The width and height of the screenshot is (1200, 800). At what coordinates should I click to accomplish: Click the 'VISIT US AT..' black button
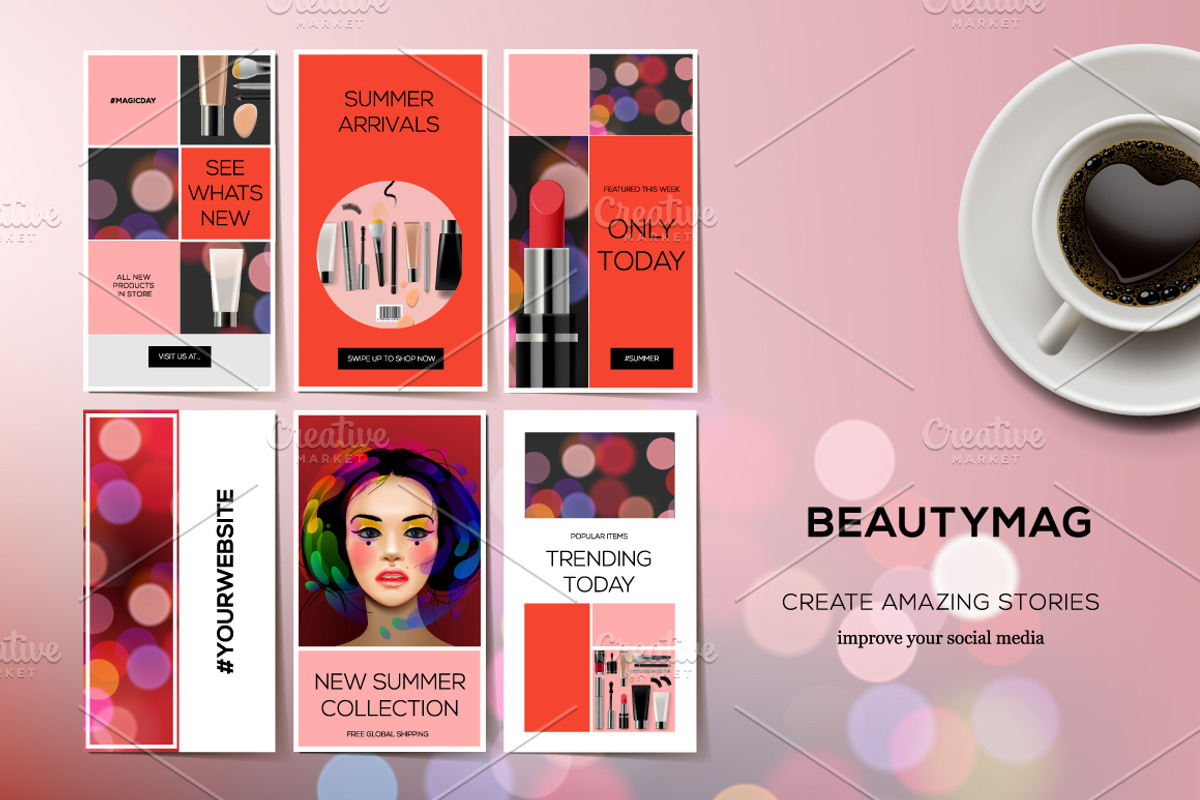pyautogui.click(x=180, y=357)
